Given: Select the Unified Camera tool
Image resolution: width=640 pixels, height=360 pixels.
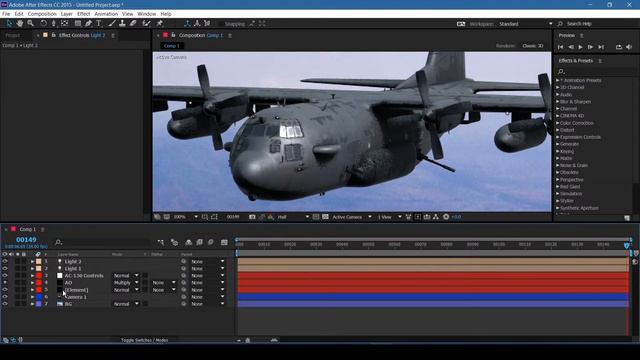Looking at the screenshot, I should [x=53, y=24].
